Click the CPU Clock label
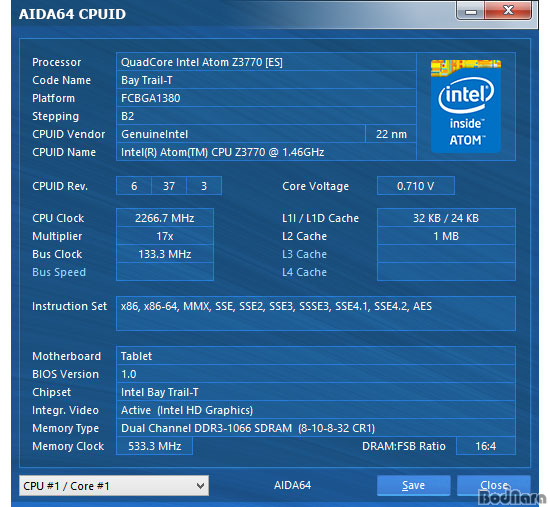 58,218
